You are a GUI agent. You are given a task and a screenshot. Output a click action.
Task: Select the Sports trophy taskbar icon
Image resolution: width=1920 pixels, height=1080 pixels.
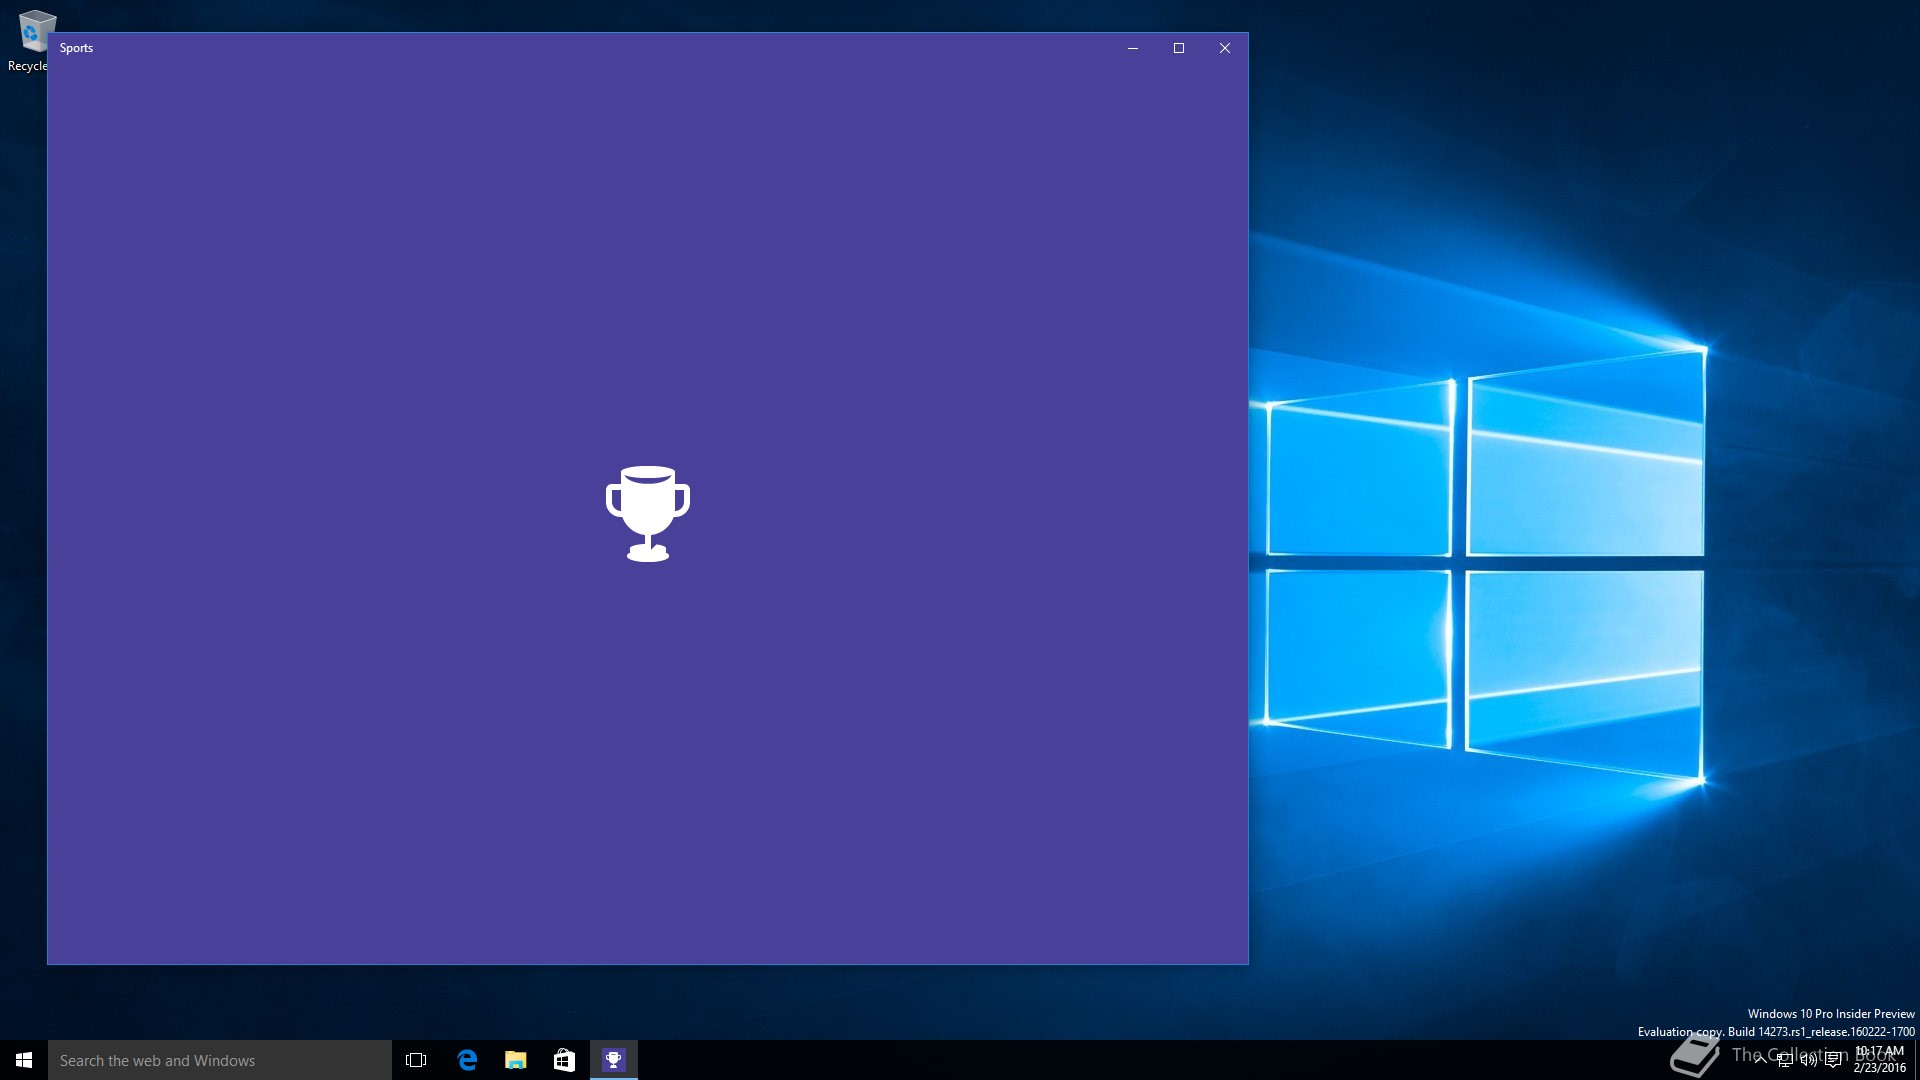click(x=614, y=1060)
